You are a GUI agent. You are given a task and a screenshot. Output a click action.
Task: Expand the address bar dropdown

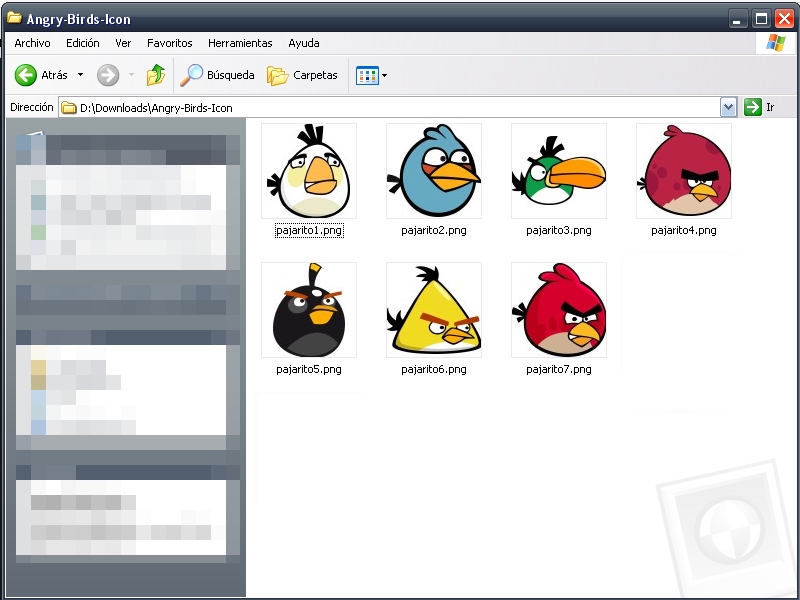[728, 108]
